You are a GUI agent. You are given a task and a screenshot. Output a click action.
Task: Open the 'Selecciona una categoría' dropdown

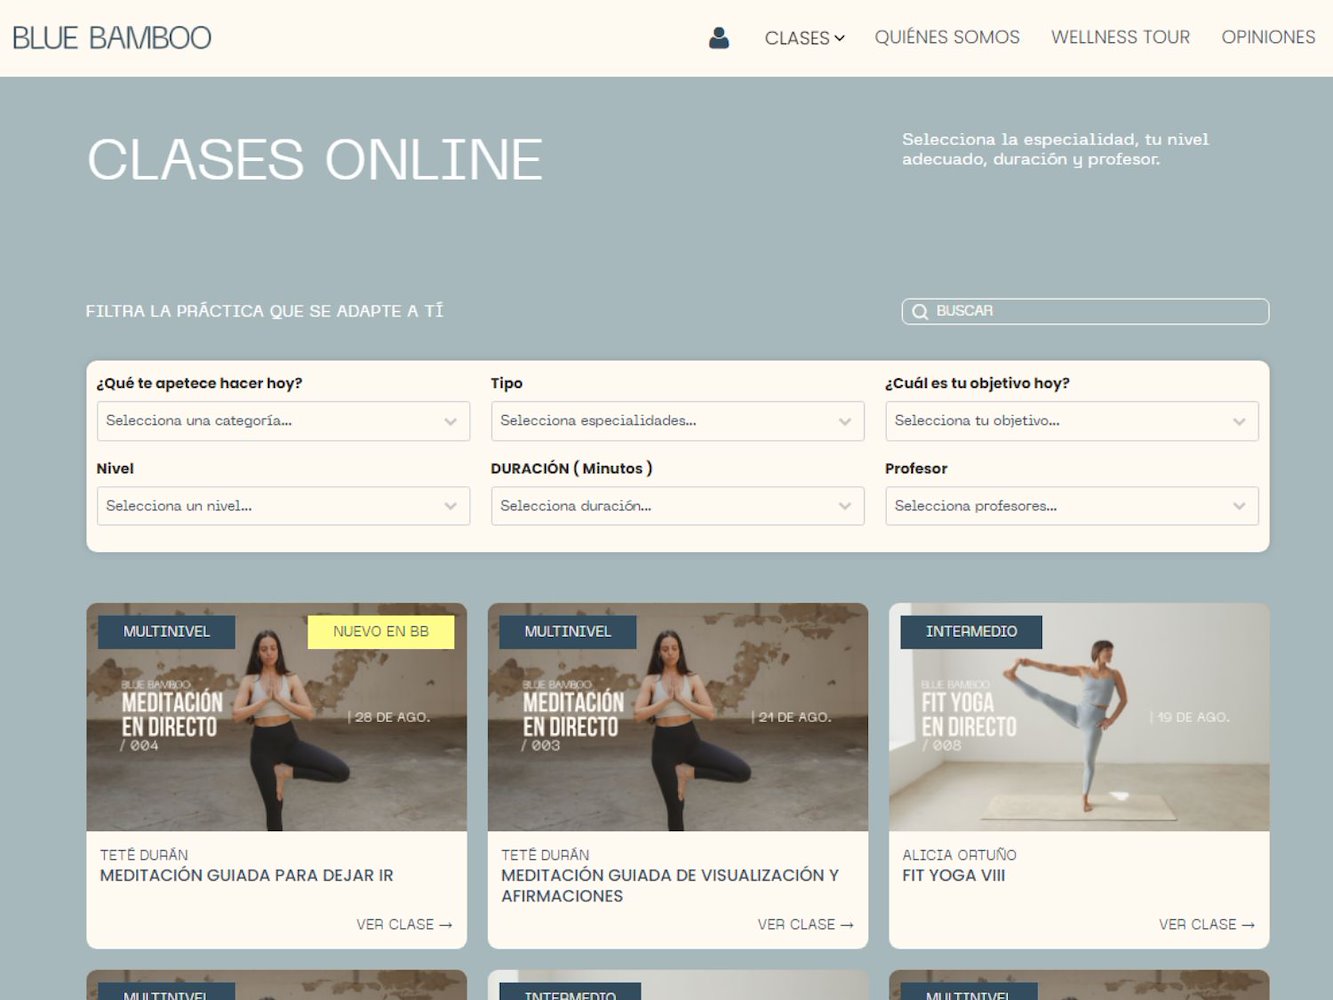[x=283, y=421]
